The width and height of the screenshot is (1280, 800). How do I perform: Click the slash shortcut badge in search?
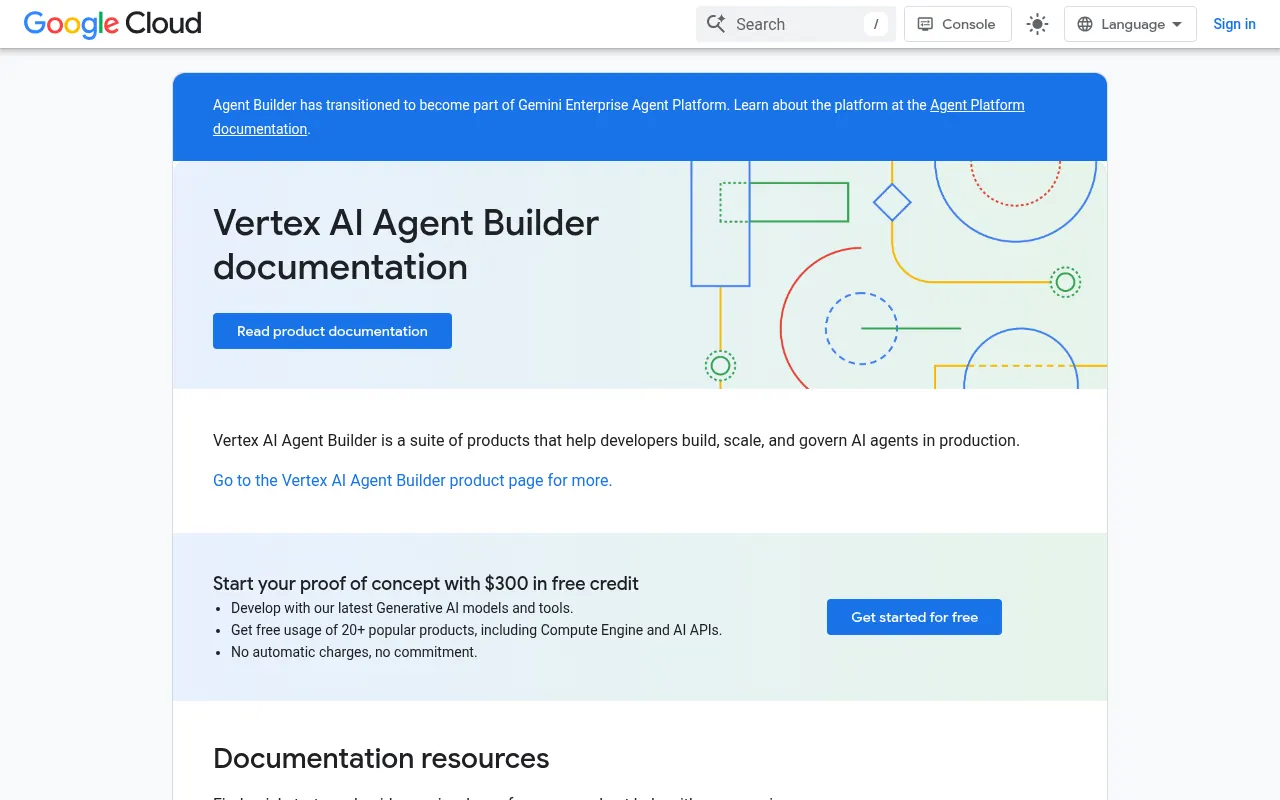[x=876, y=24]
